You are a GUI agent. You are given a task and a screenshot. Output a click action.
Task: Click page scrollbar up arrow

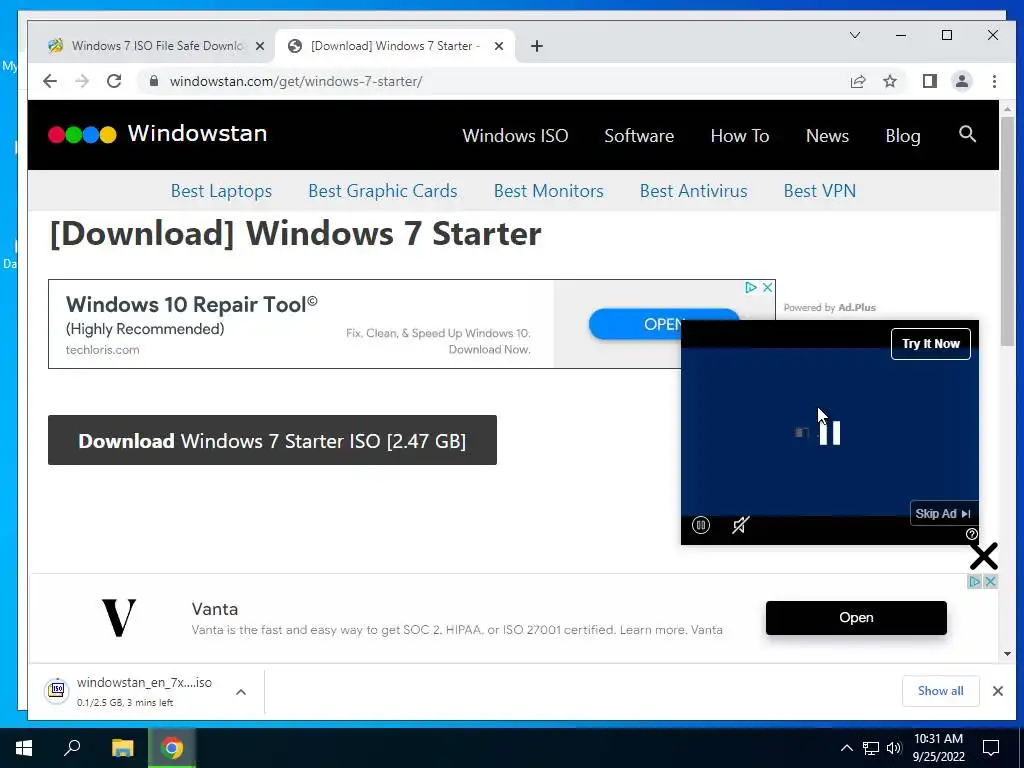(x=1007, y=108)
